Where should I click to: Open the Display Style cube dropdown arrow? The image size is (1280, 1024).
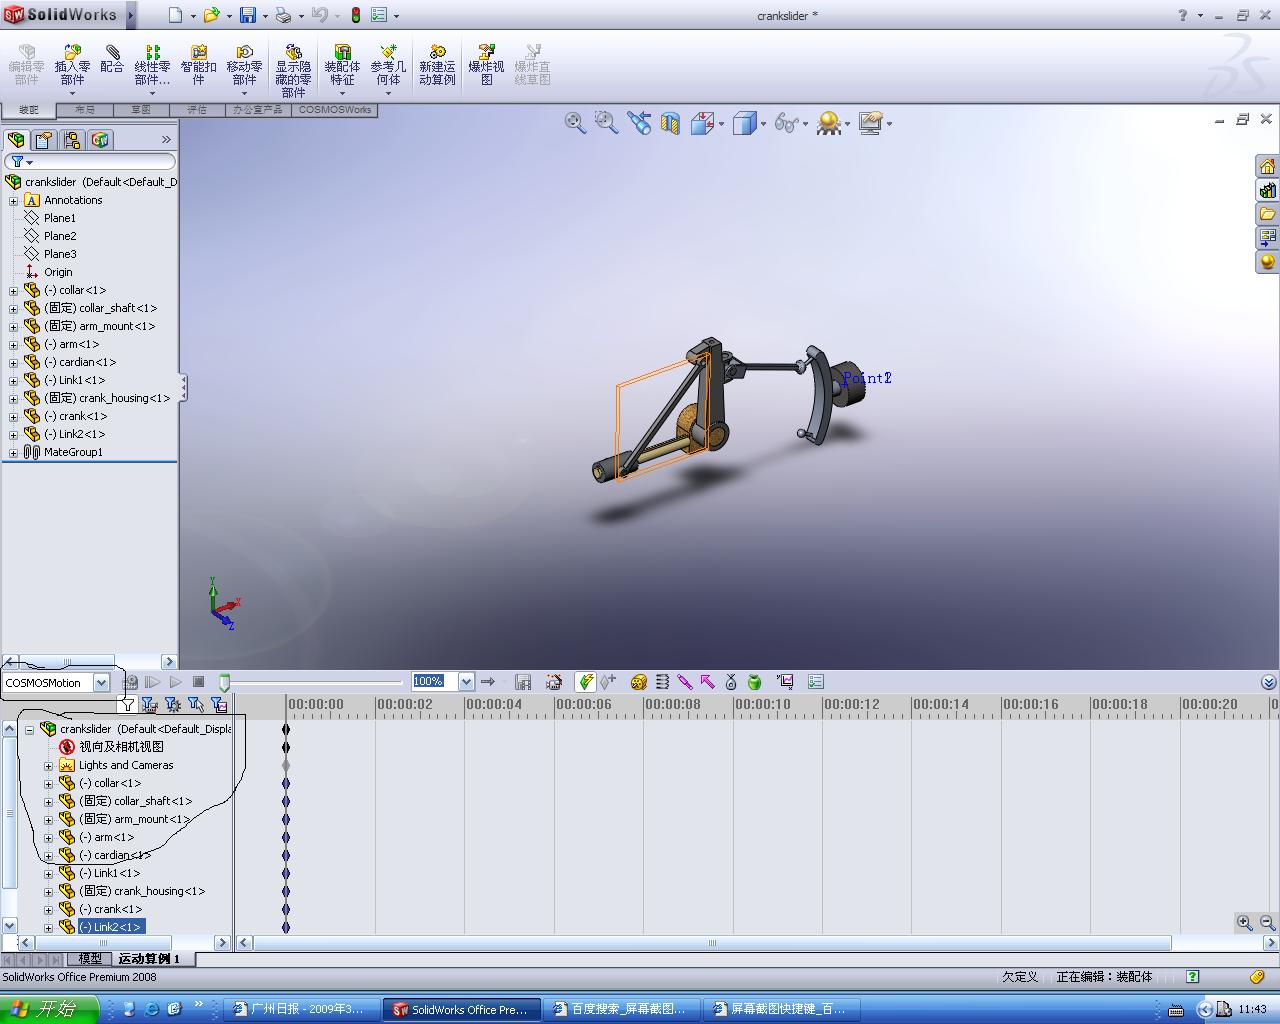tap(763, 124)
